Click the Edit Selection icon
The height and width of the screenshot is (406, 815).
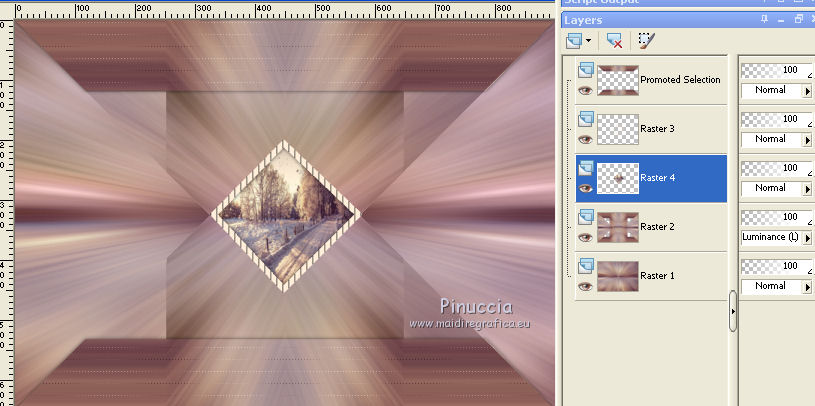click(646, 41)
